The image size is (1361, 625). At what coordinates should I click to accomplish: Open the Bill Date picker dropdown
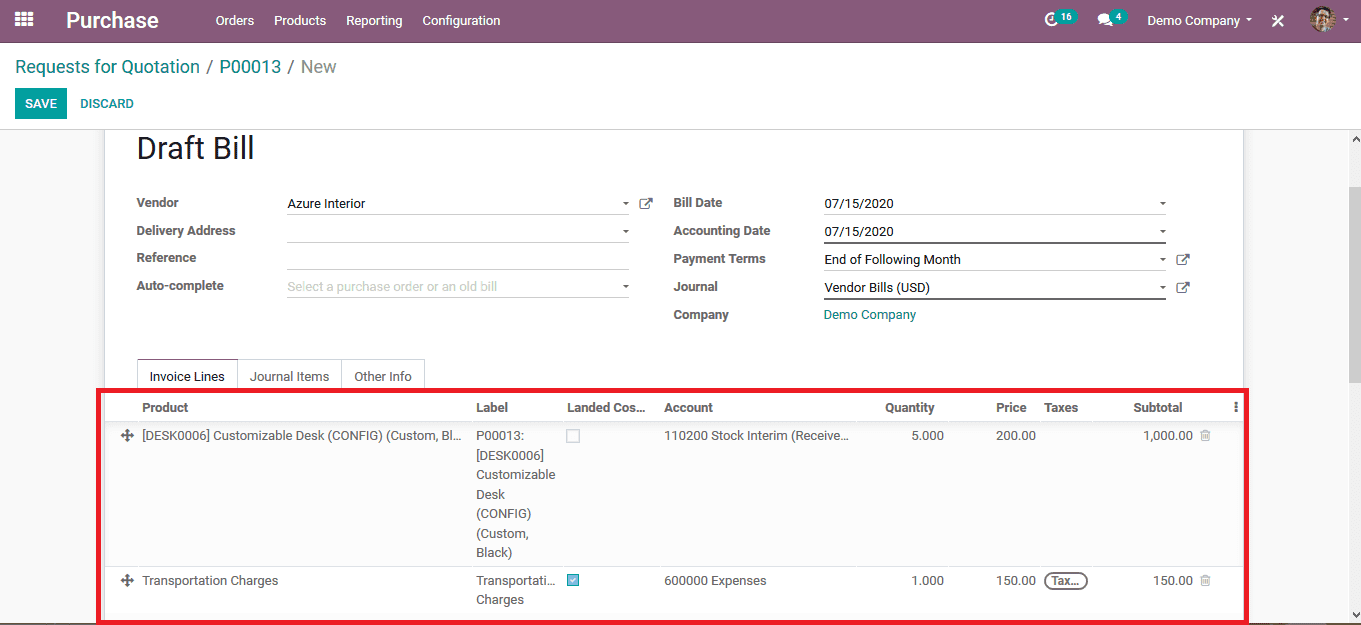point(1162,204)
